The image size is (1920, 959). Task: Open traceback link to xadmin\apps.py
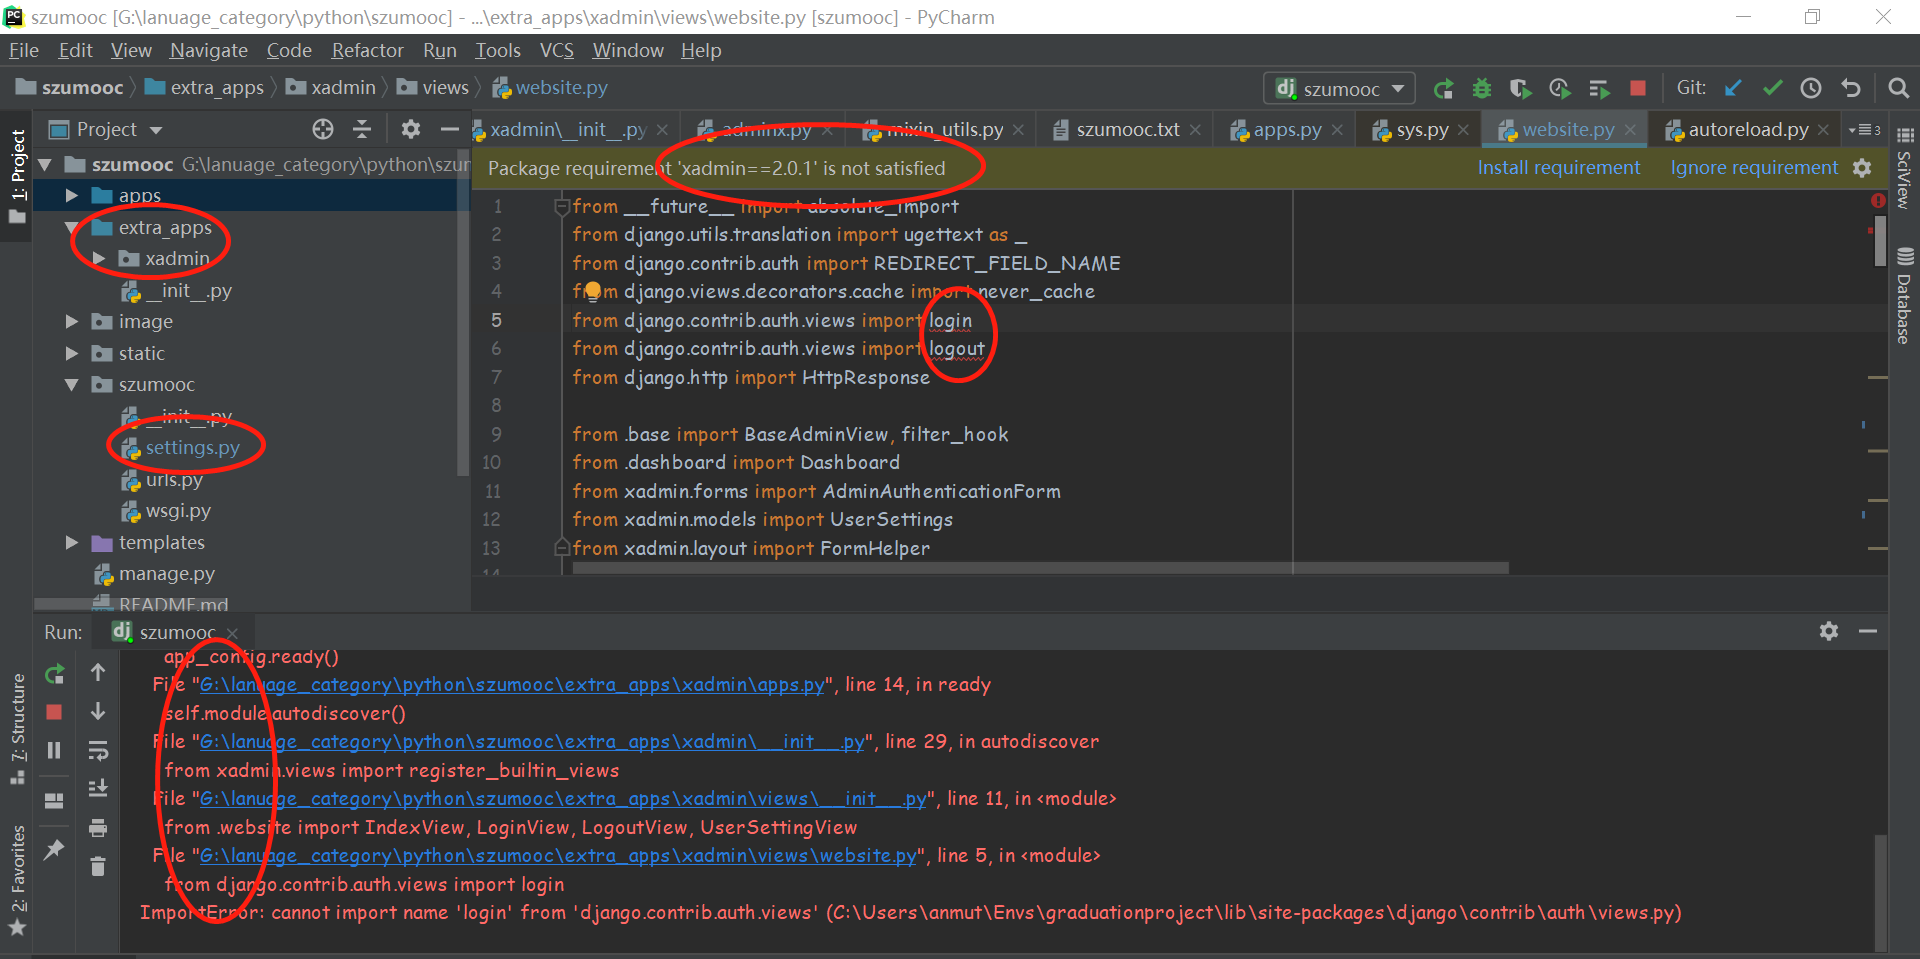point(512,685)
